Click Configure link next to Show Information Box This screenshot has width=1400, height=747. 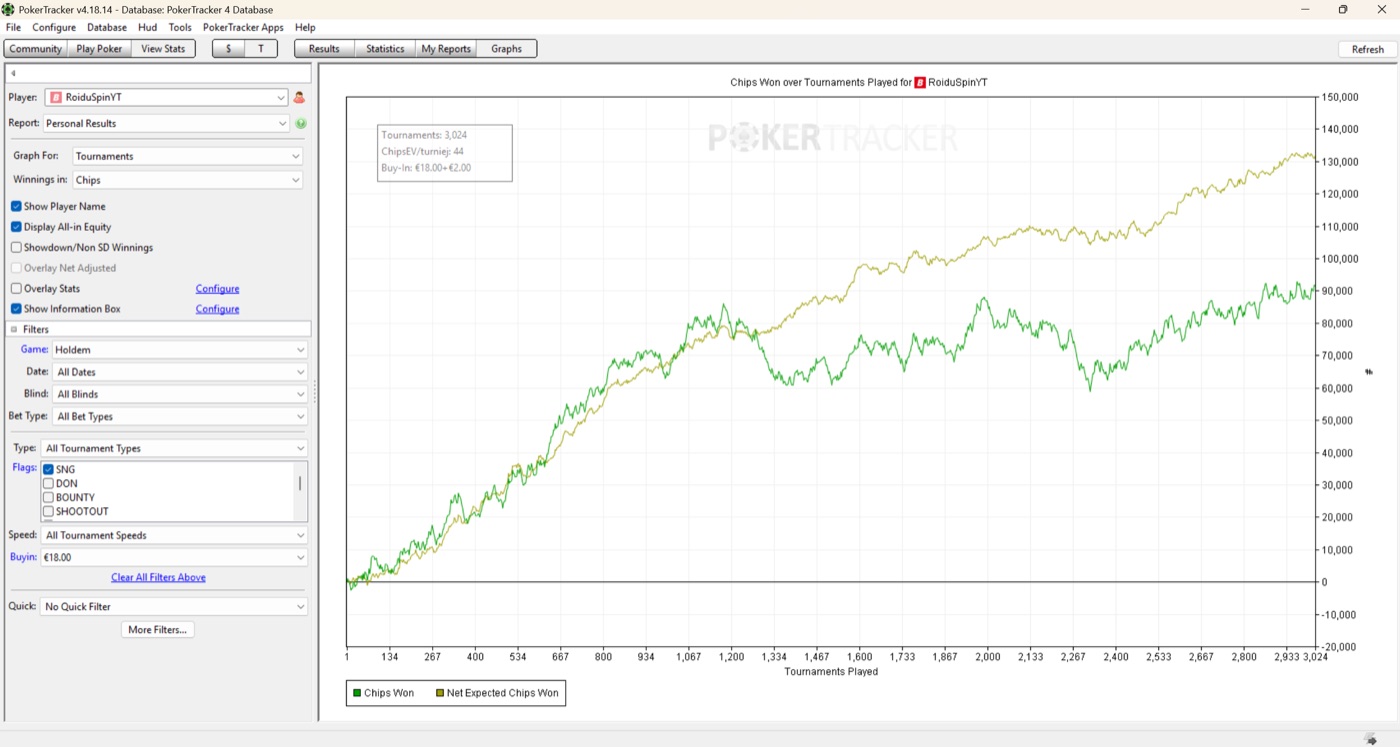point(217,309)
